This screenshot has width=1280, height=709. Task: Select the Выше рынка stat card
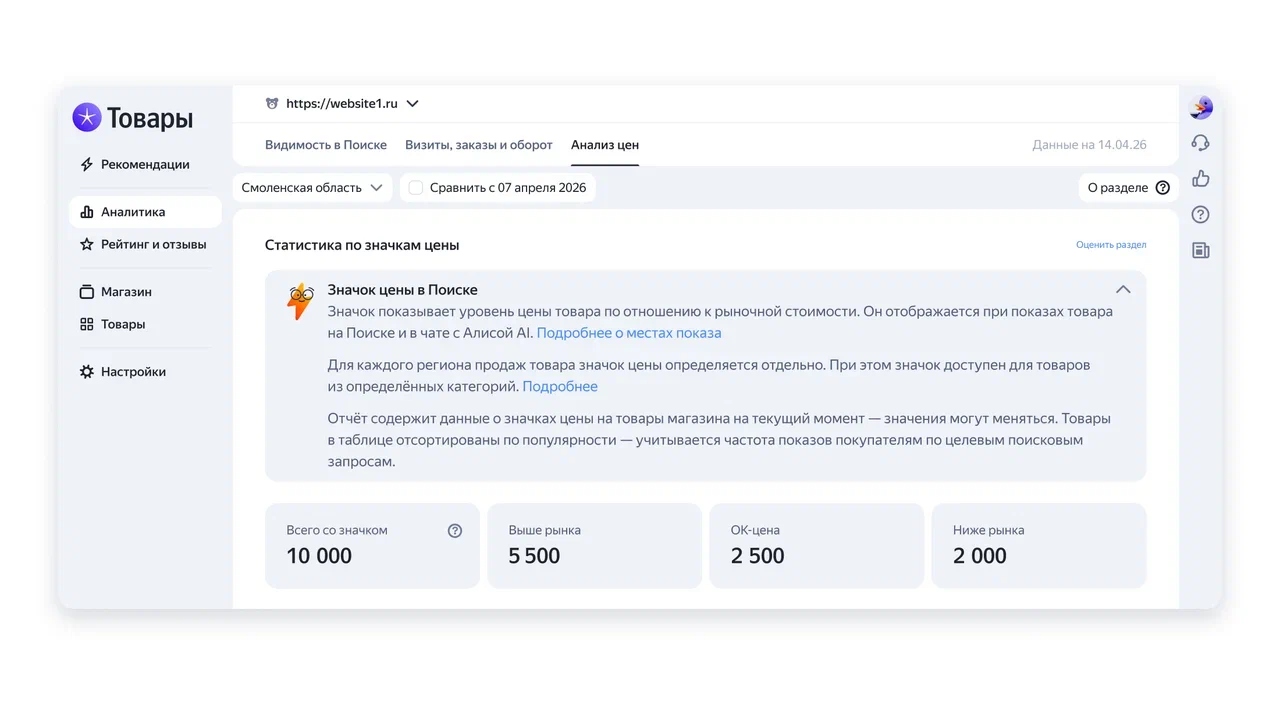(x=594, y=545)
